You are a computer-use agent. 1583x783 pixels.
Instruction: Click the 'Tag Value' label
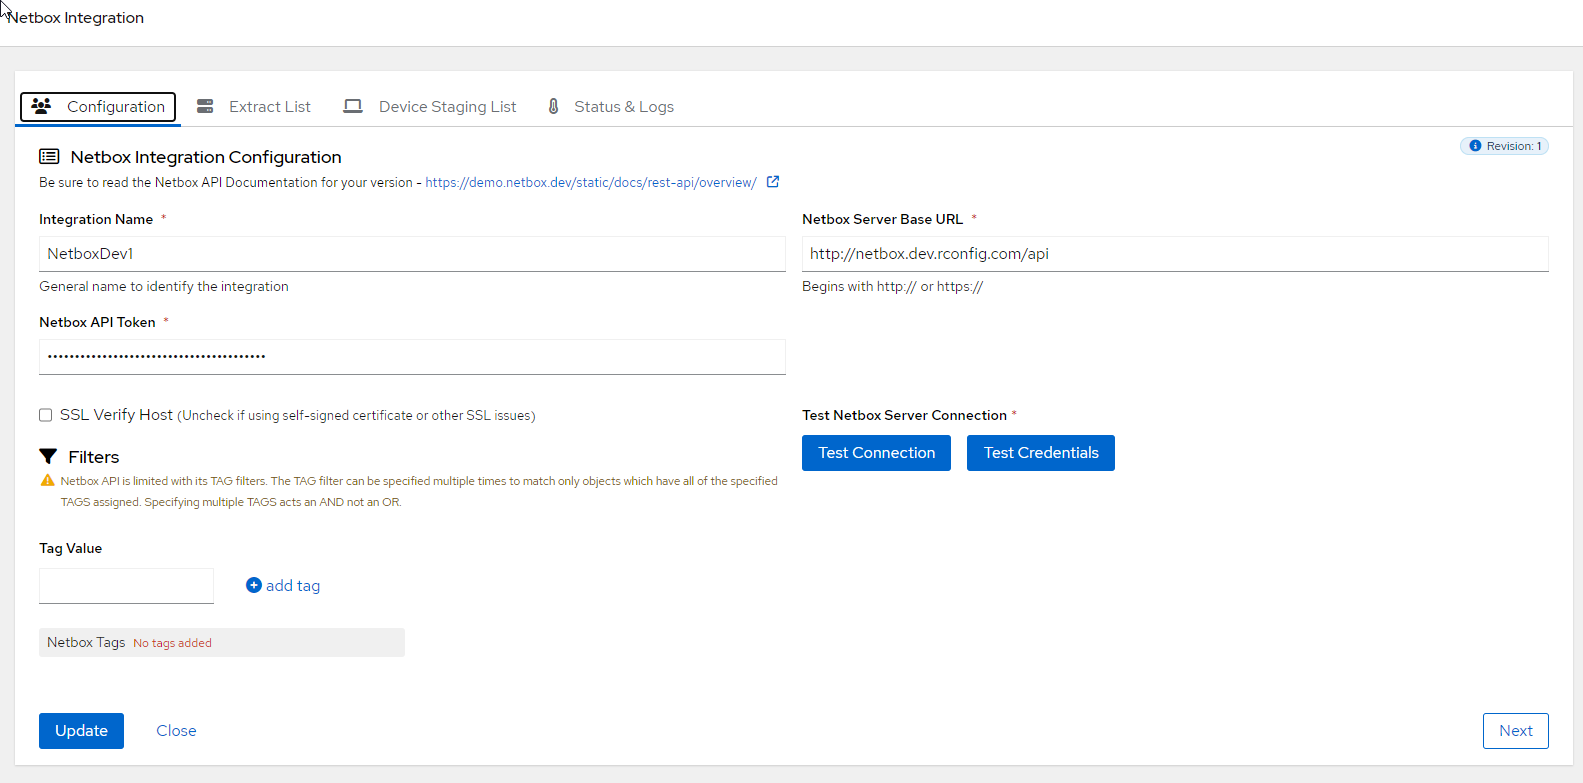click(x=70, y=548)
